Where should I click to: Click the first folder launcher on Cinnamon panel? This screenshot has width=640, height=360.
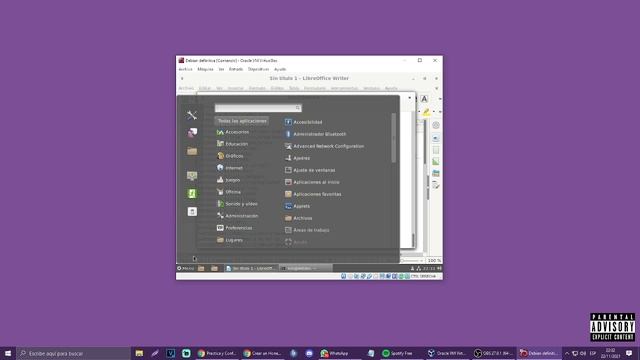[201, 268]
